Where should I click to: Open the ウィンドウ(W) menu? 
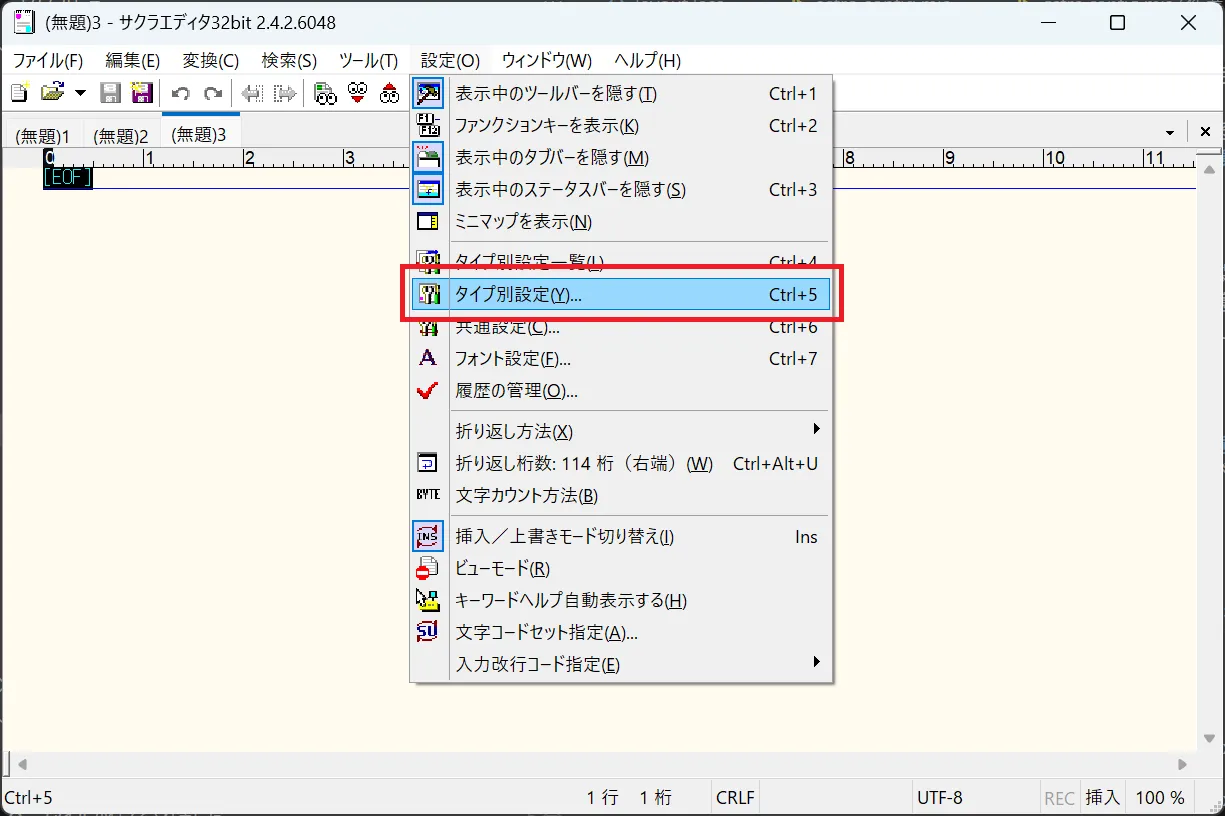pos(547,60)
